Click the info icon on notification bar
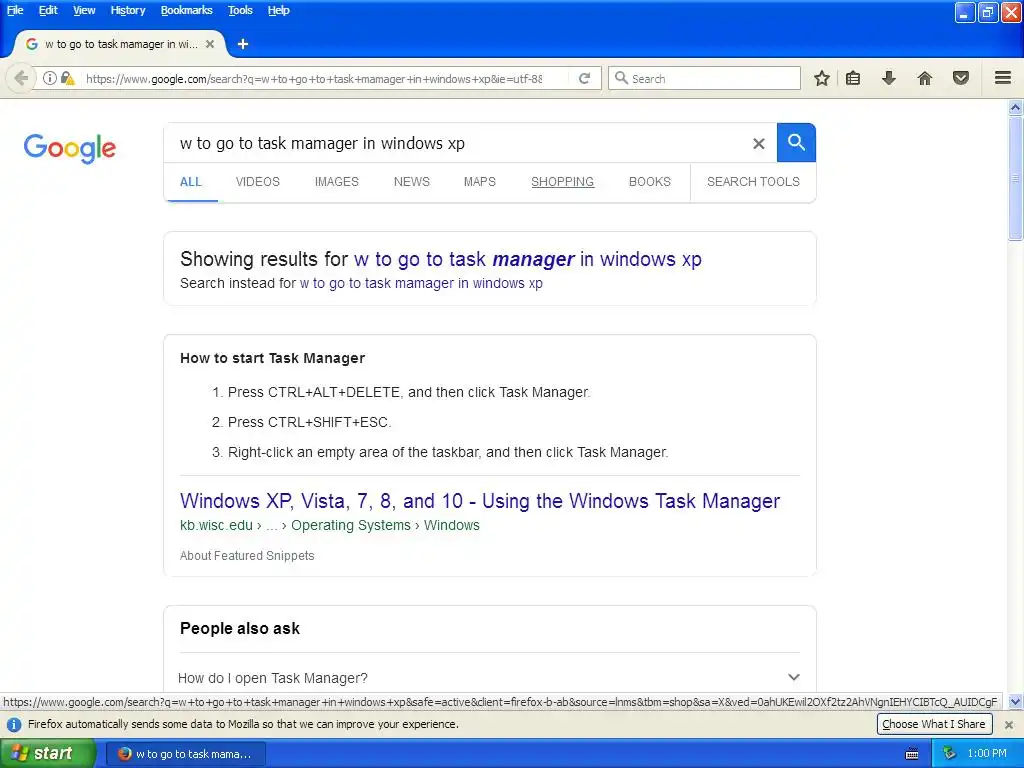 pyautogui.click(x=14, y=724)
